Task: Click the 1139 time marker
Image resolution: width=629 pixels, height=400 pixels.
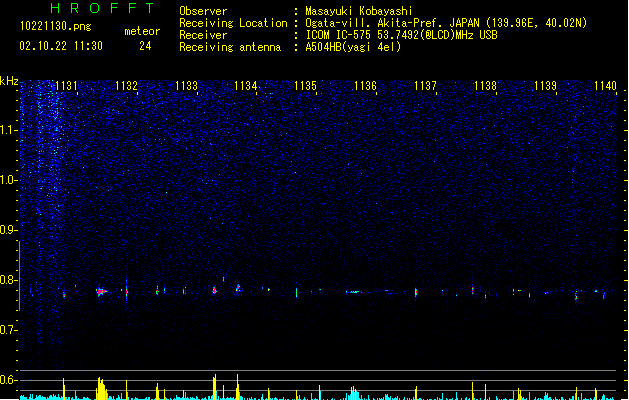Action: 546,86
